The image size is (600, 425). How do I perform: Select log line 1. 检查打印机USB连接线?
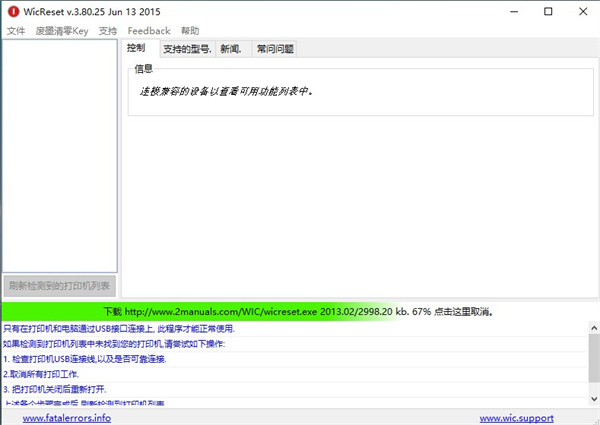click(295, 359)
